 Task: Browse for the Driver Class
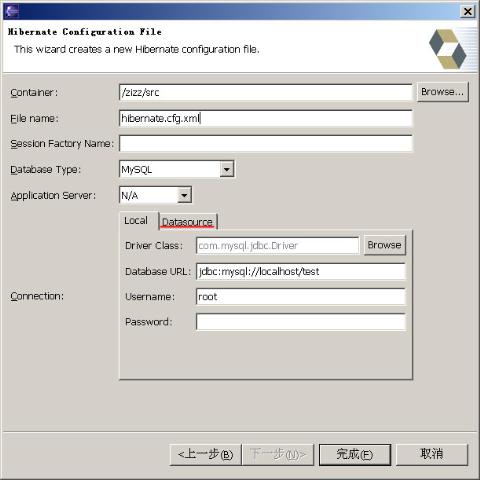[385, 245]
